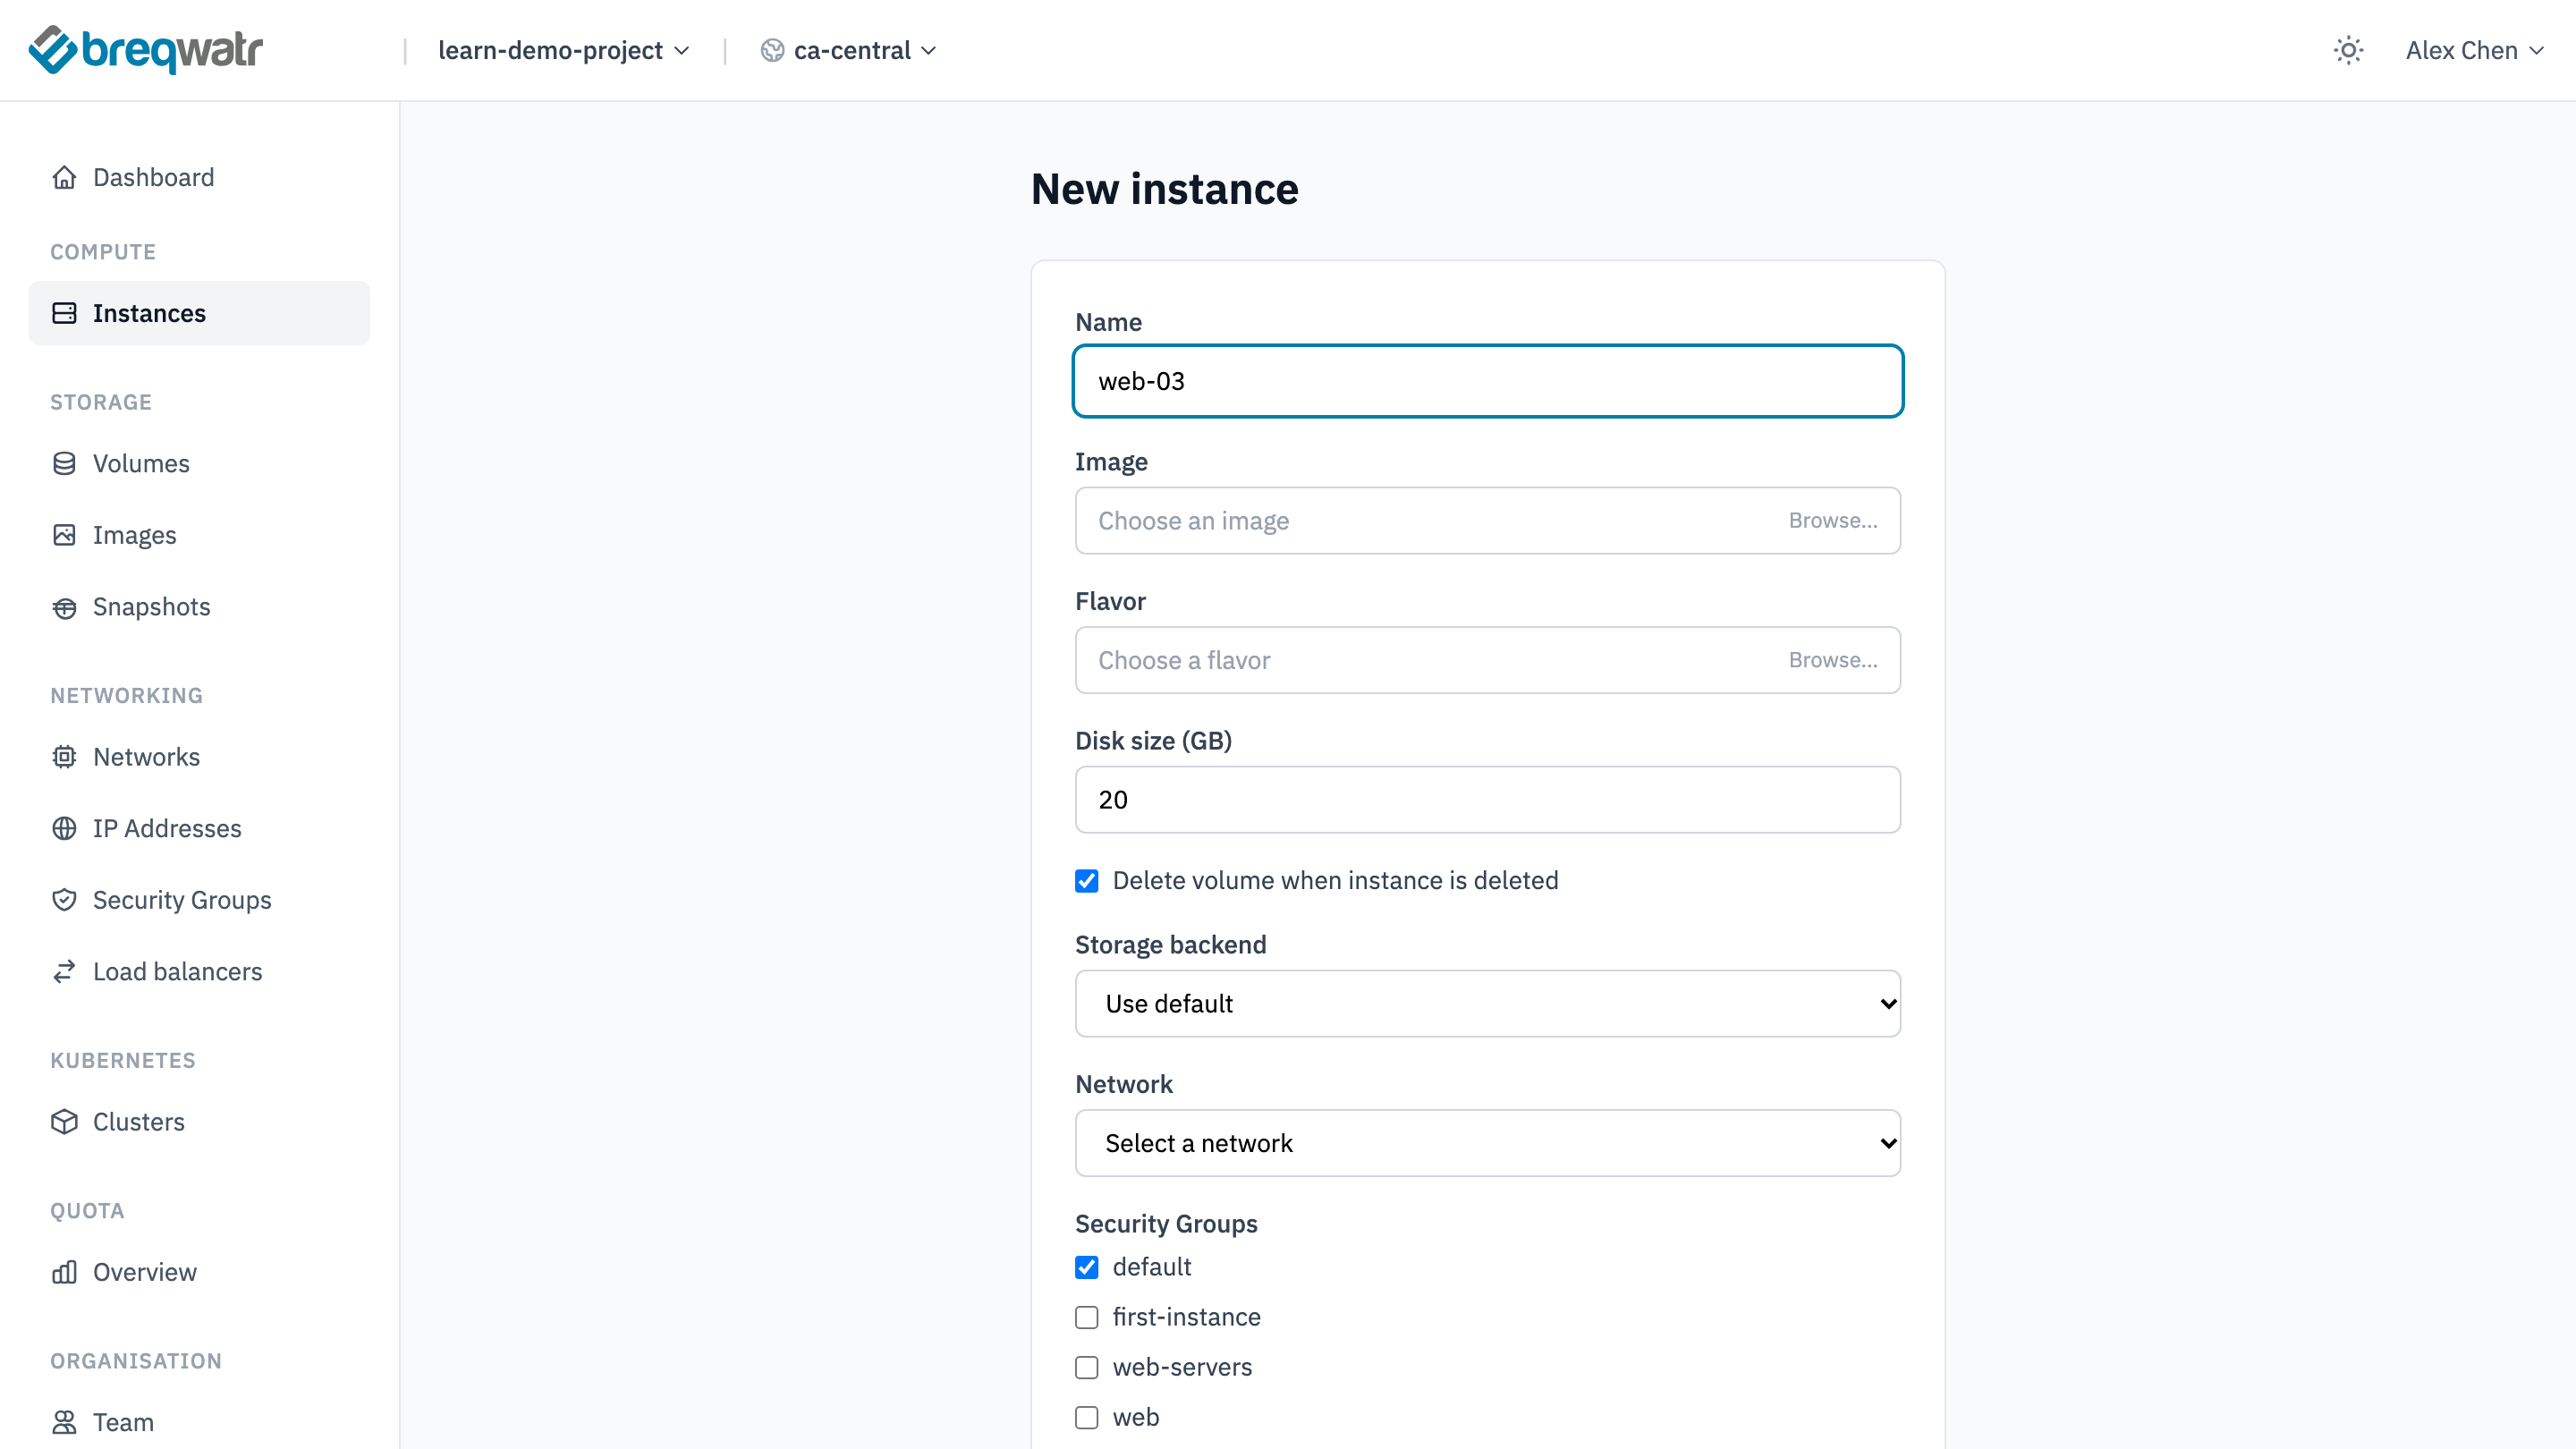The width and height of the screenshot is (2576, 1449).
Task: Click the Volumes database icon
Action: (64, 463)
